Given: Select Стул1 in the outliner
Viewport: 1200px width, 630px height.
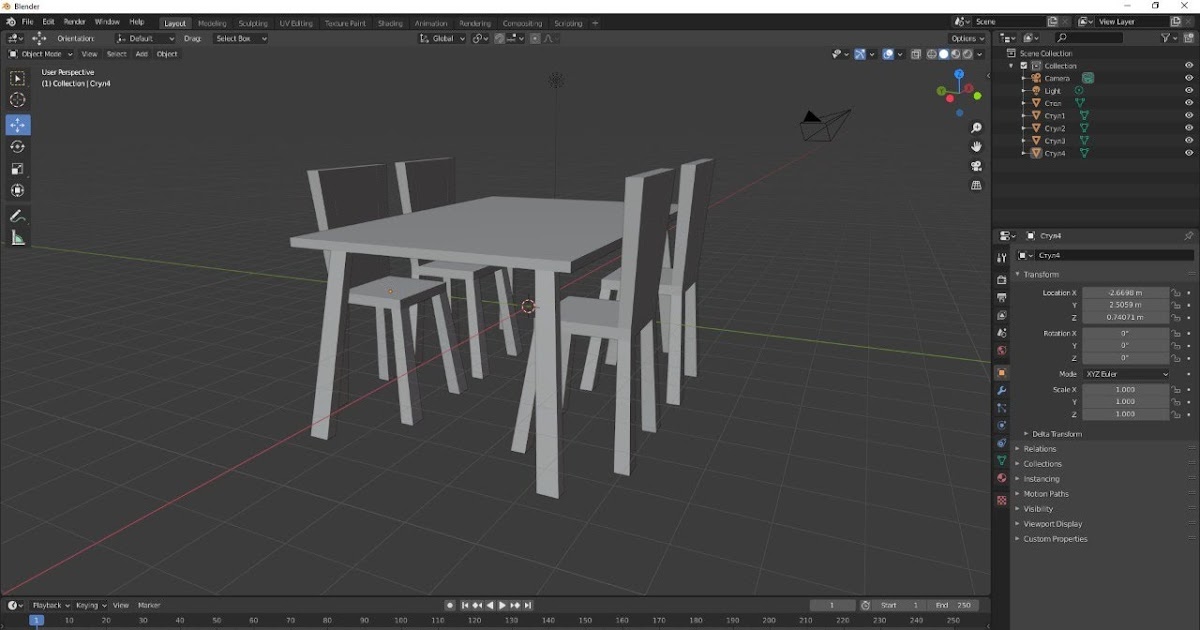Looking at the screenshot, I should [1057, 115].
